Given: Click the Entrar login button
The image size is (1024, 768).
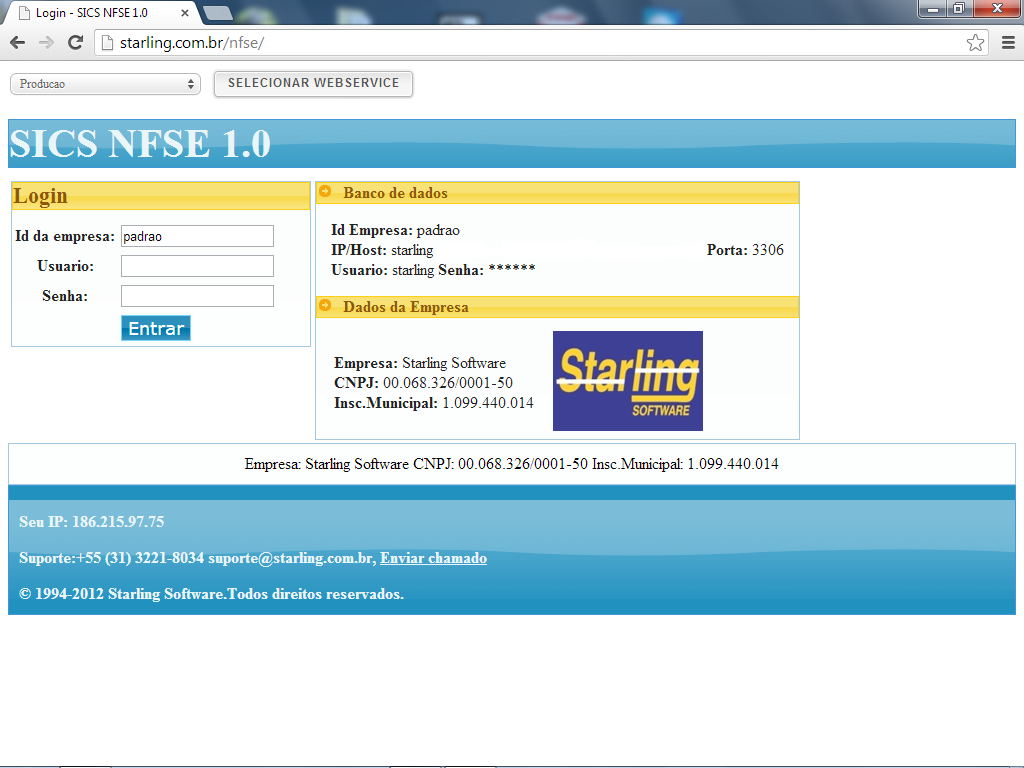Looking at the screenshot, I should pyautogui.click(x=156, y=328).
